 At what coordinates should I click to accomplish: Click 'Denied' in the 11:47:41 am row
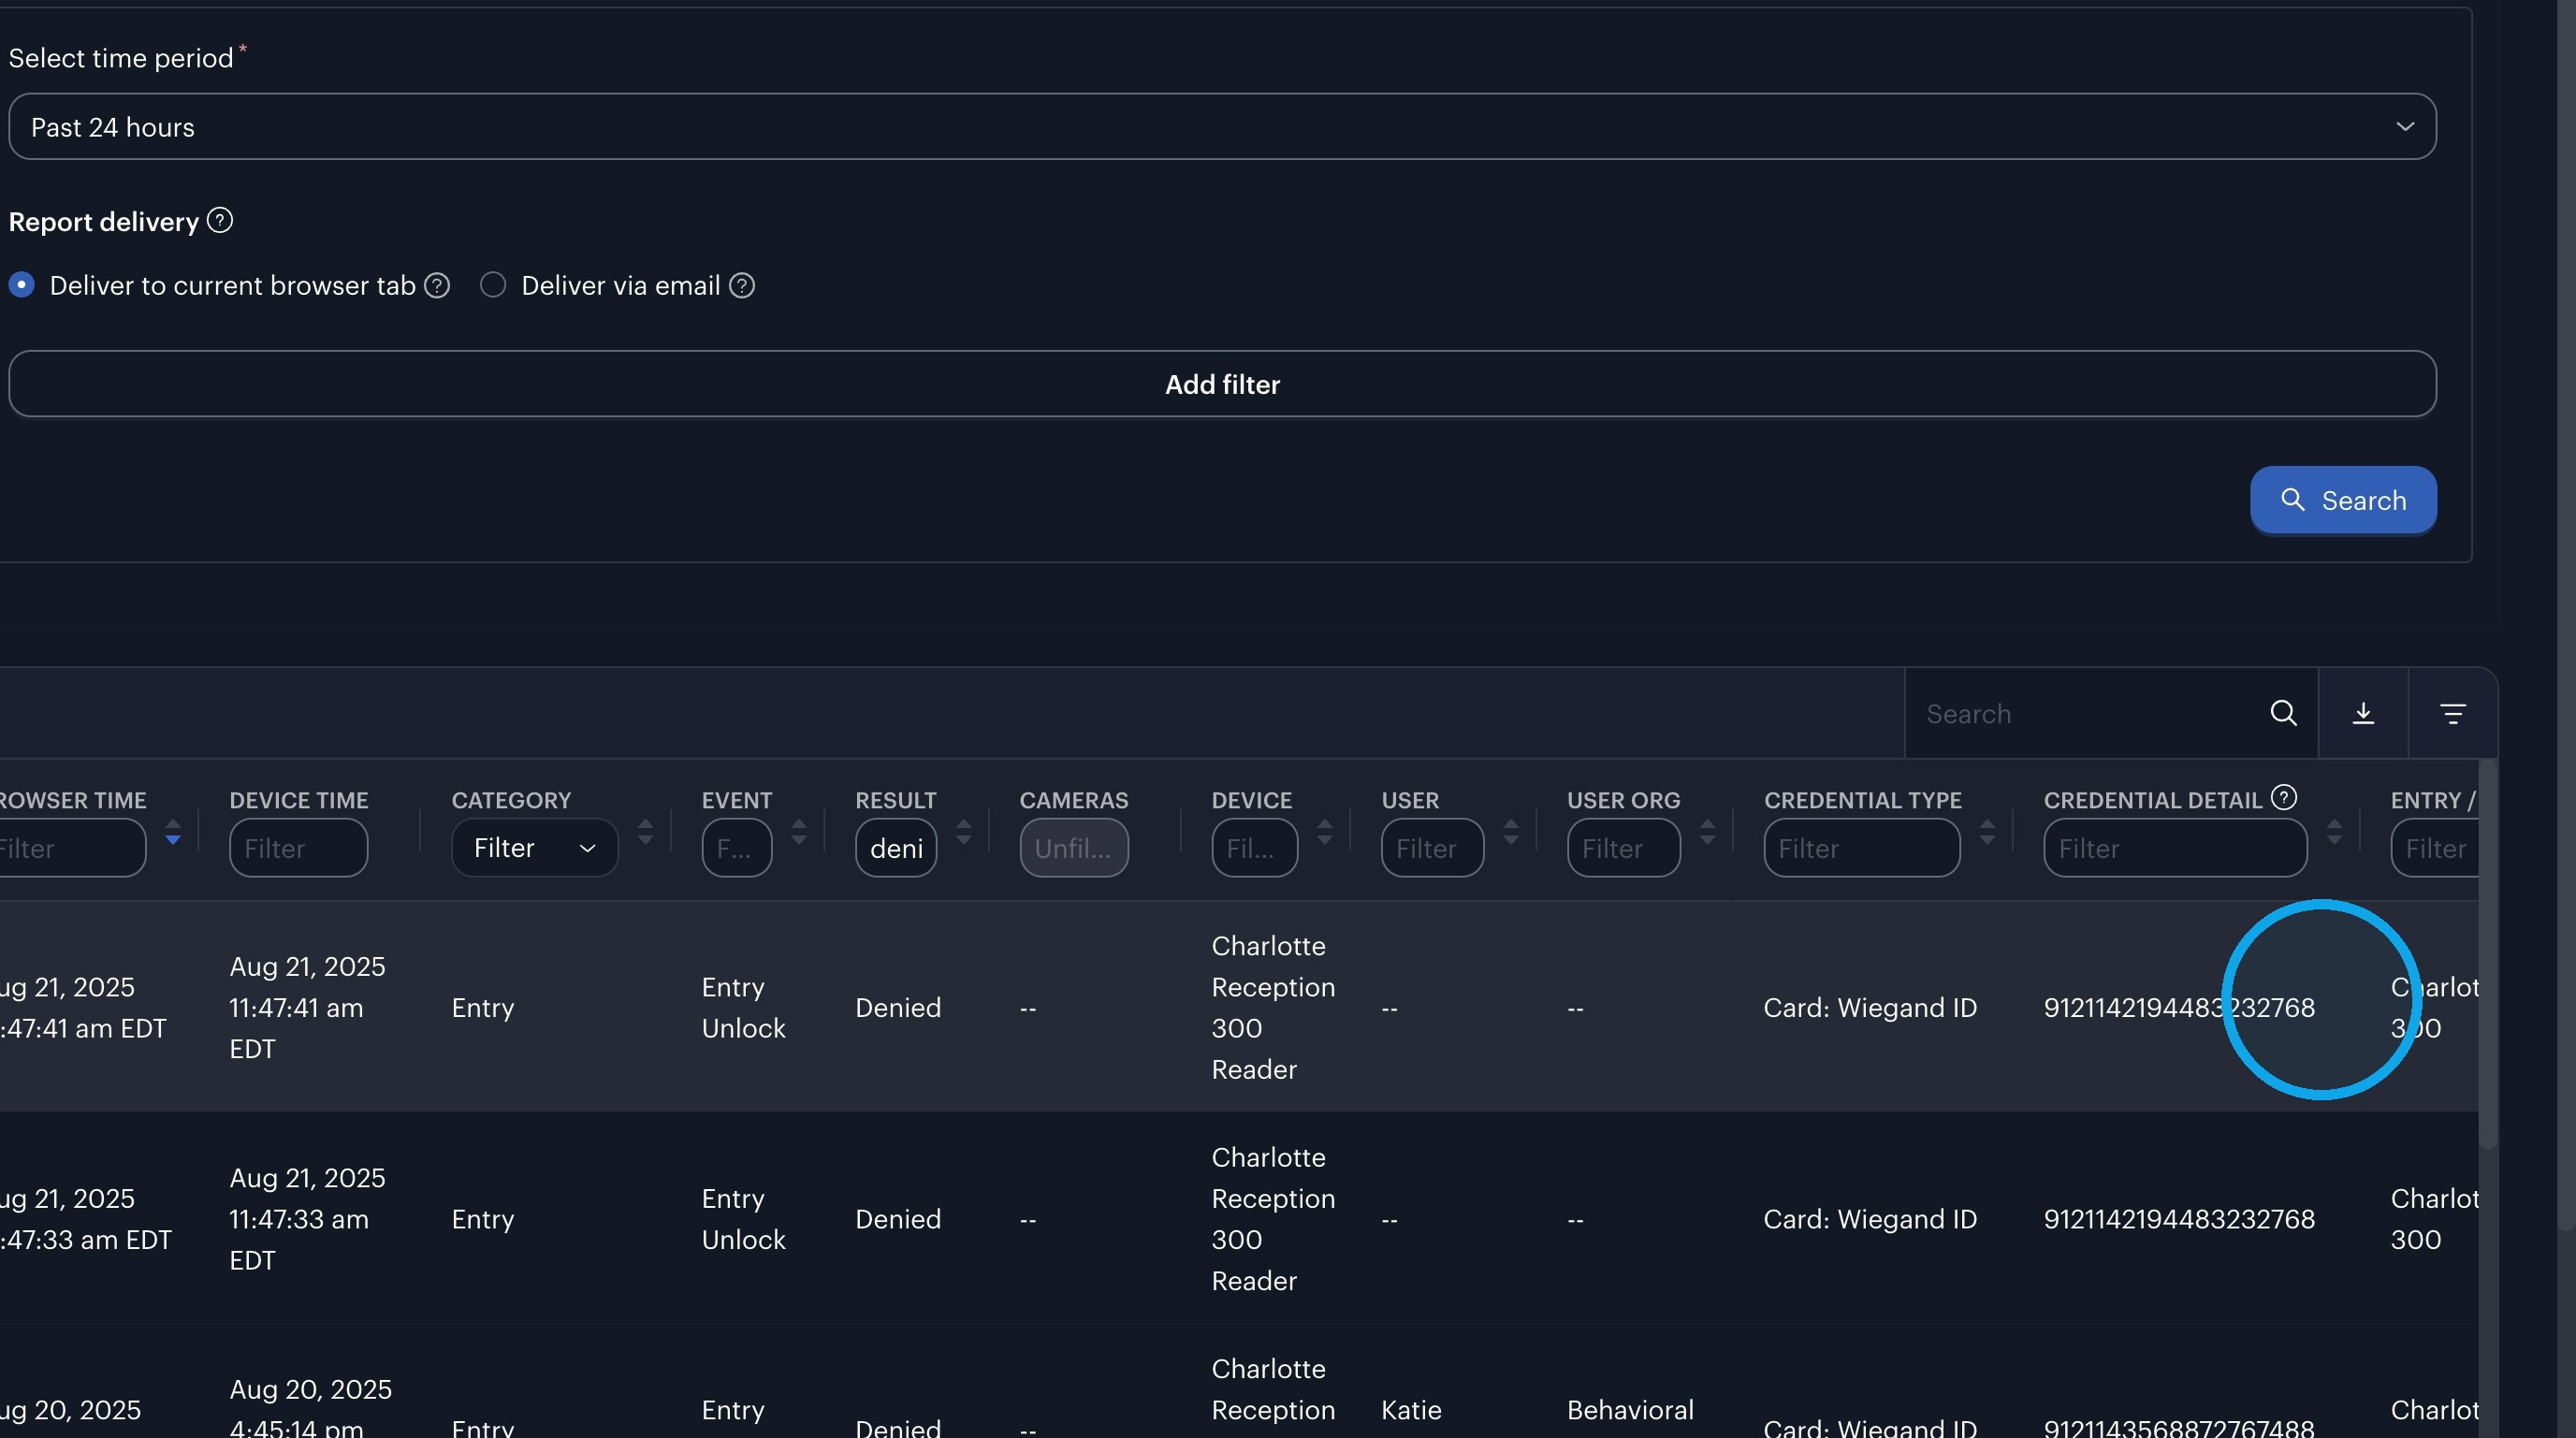[898, 1007]
